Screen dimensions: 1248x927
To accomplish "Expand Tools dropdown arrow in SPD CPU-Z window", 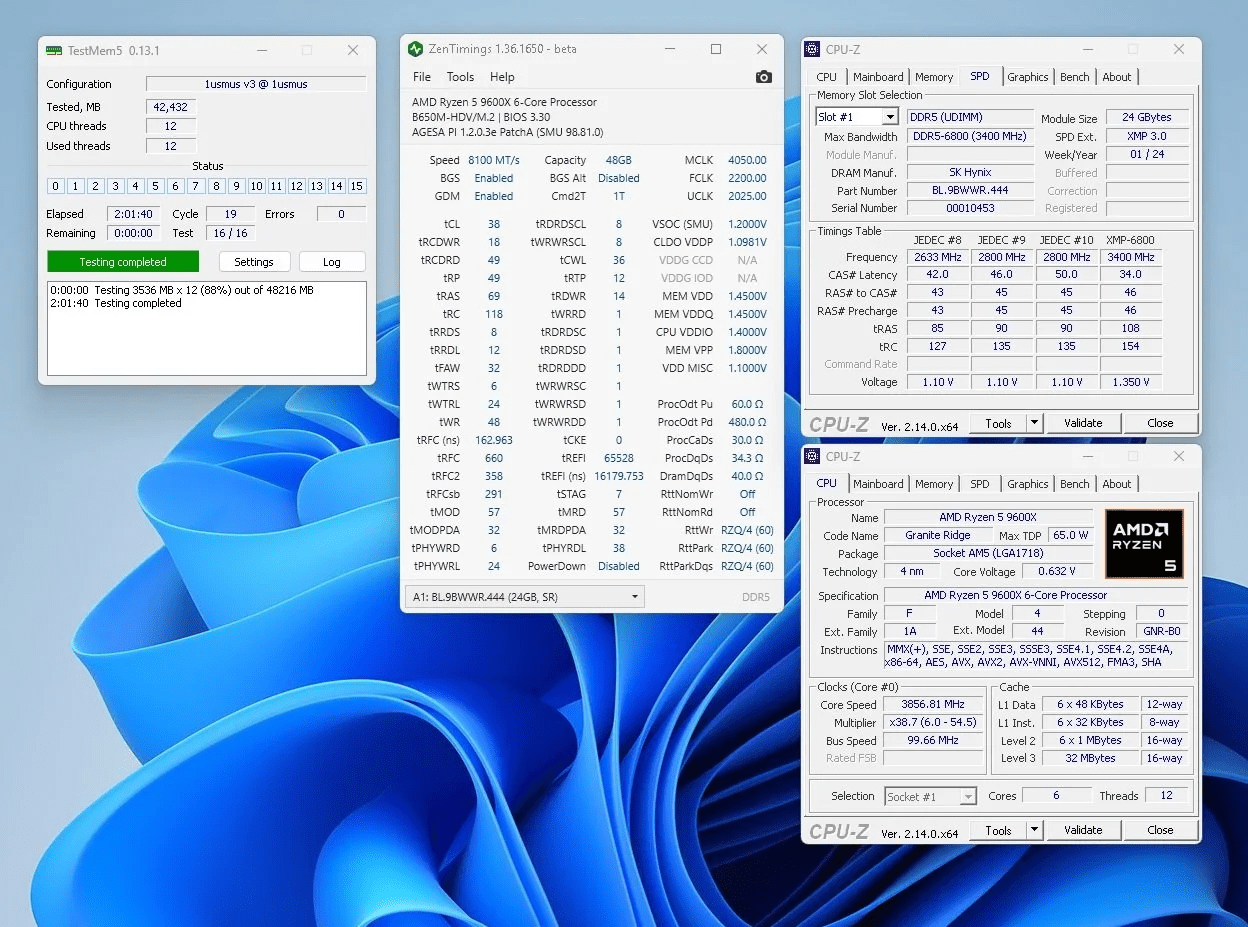I will (x=1034, y=423).
